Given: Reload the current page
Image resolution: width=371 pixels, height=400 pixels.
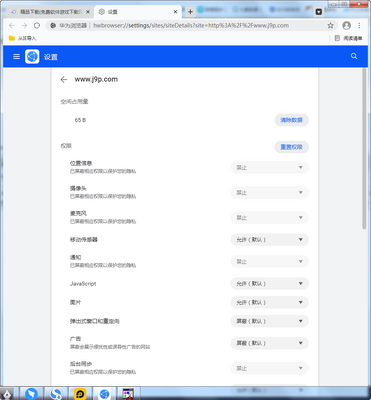Looking at the screenshot, I should [37, 25].
